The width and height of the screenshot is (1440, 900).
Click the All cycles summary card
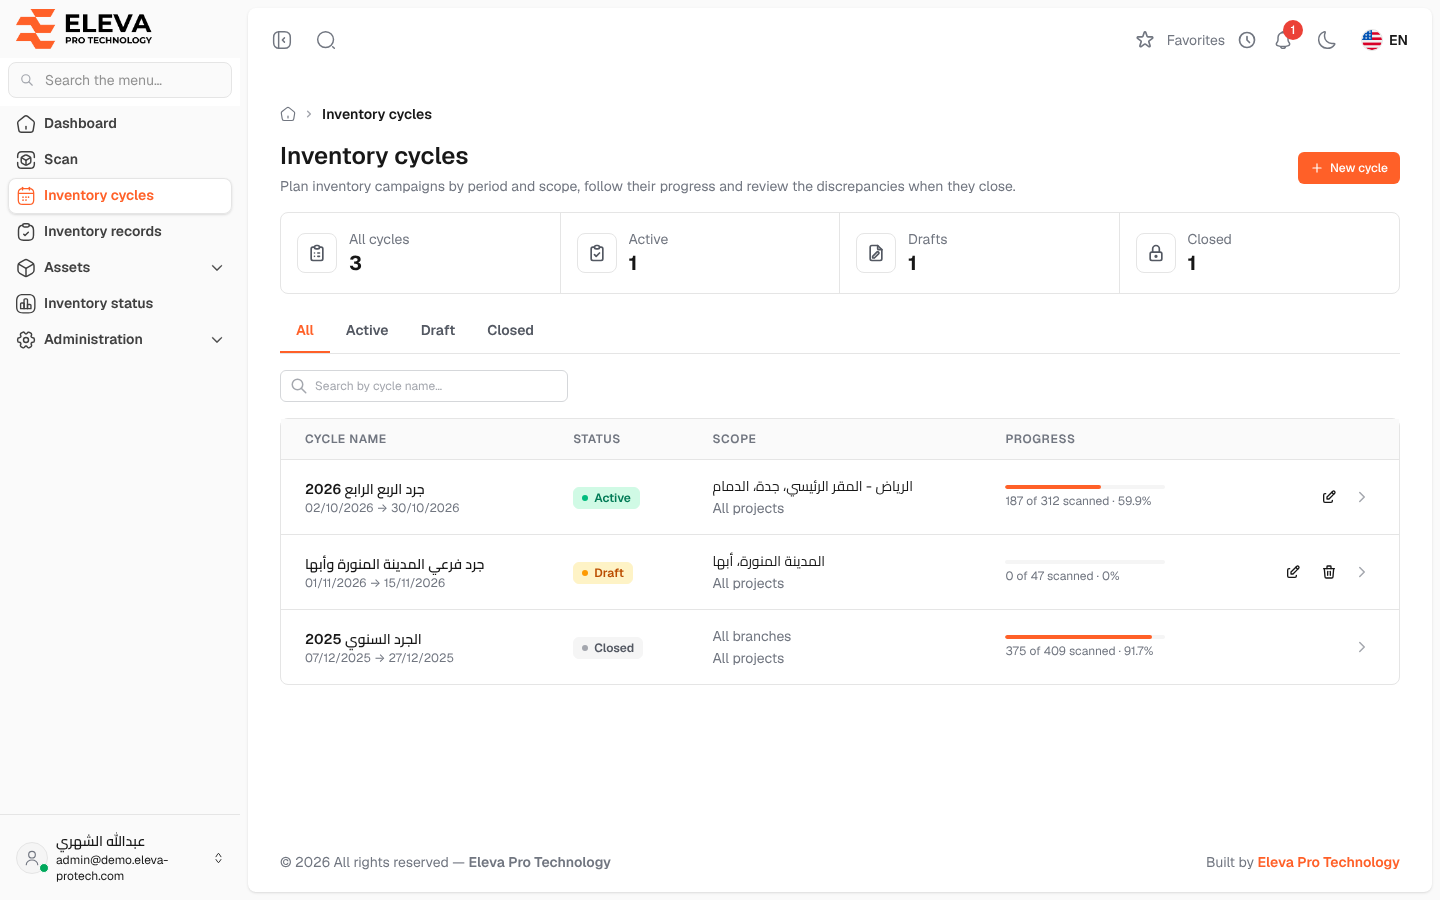click(420, 253)
